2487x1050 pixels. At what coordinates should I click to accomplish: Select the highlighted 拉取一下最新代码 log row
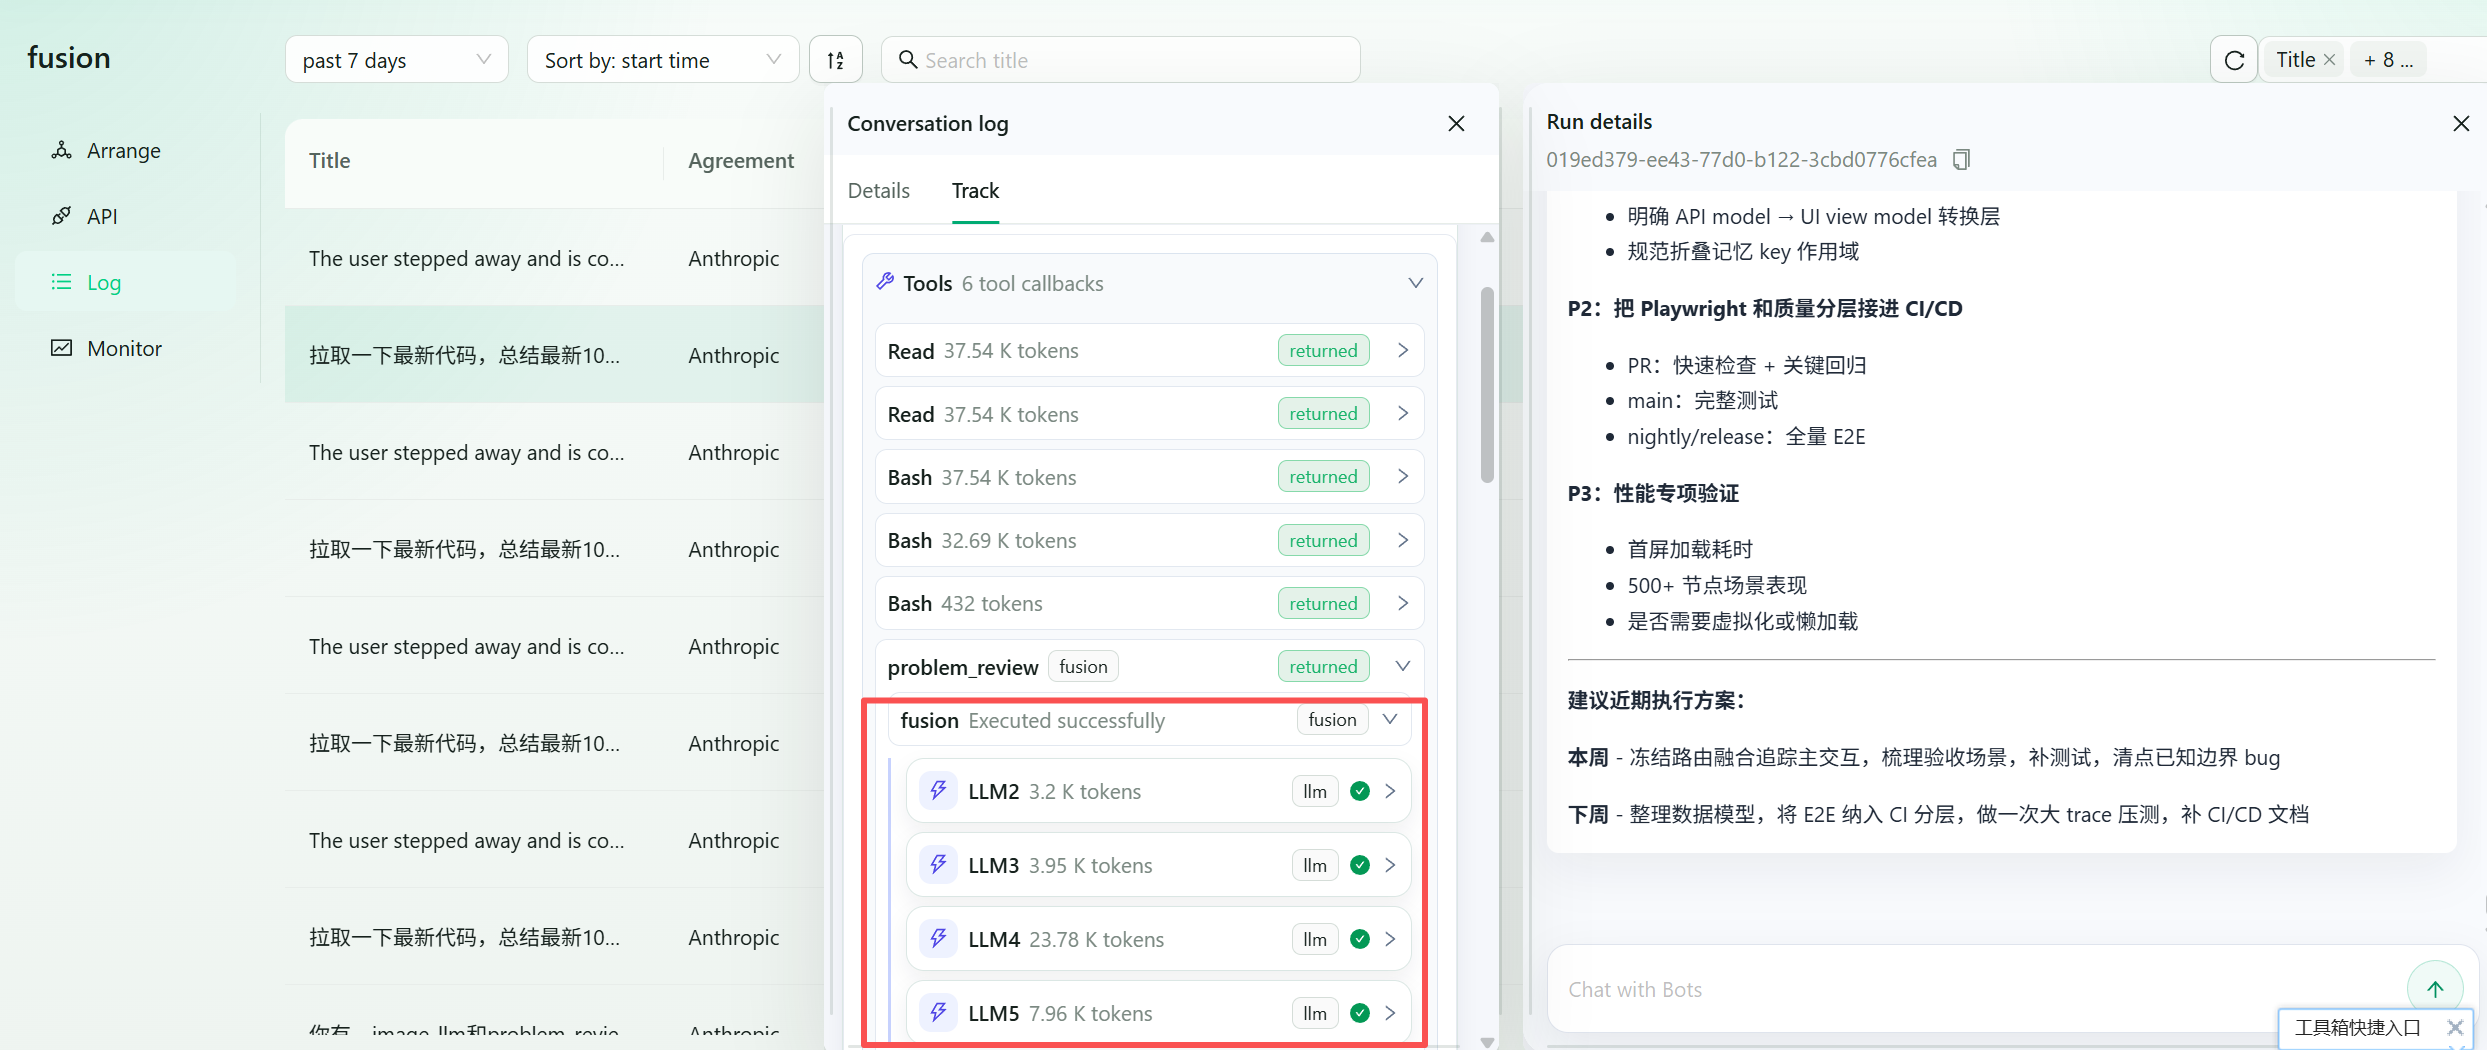pyautogui.click(x=554, y=355)
